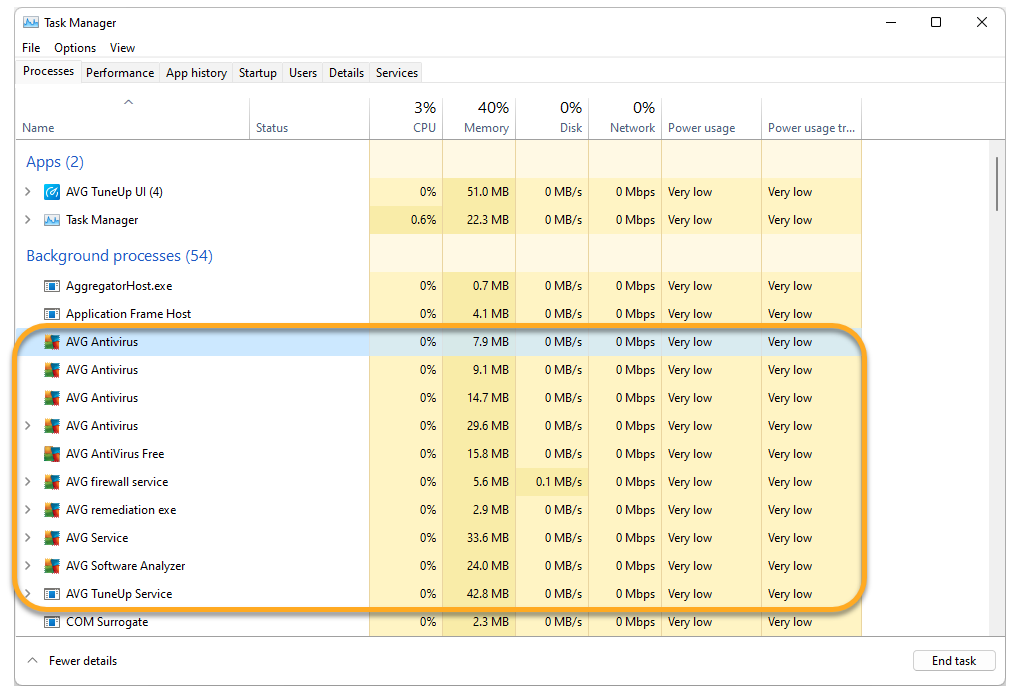This screenshot has height=692, width=1012.
Task: Expand the AVG TuneUp UI (4) group
Action: [28, 192]
